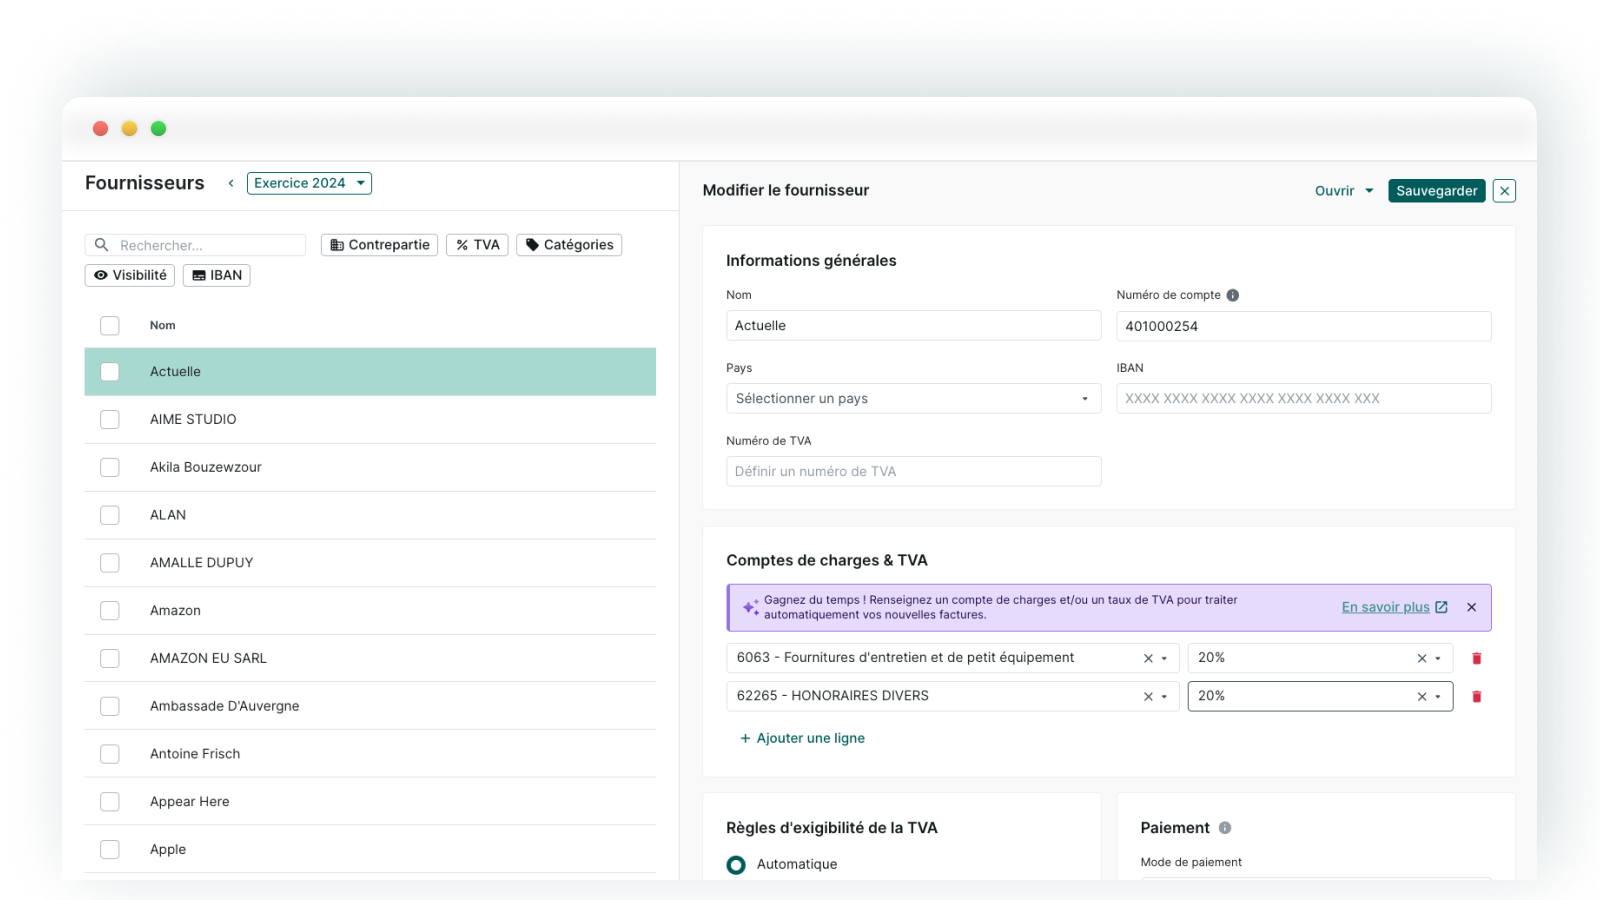
Task: Open the TVA filter
Action: [477, 245]
